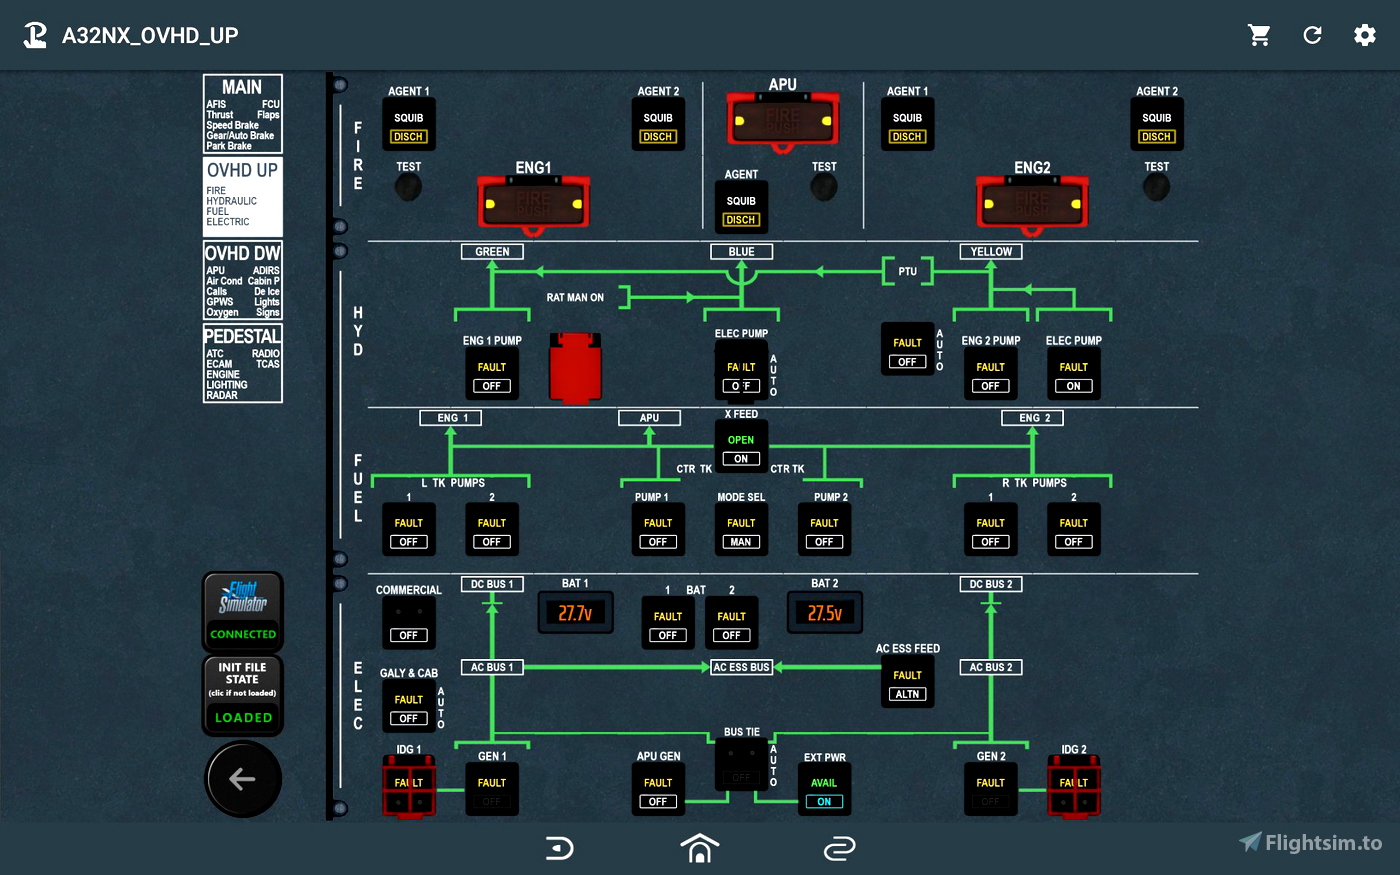This screenshot has width=1400, height=875.
Task: Click the red RAT MAN ON guard
Action: pyautogui.click(x=575, y=368)
